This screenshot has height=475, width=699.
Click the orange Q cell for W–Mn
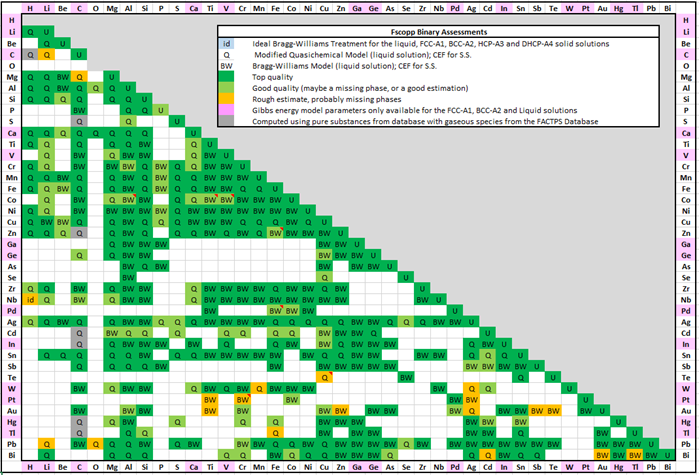[x=260, y=388]
